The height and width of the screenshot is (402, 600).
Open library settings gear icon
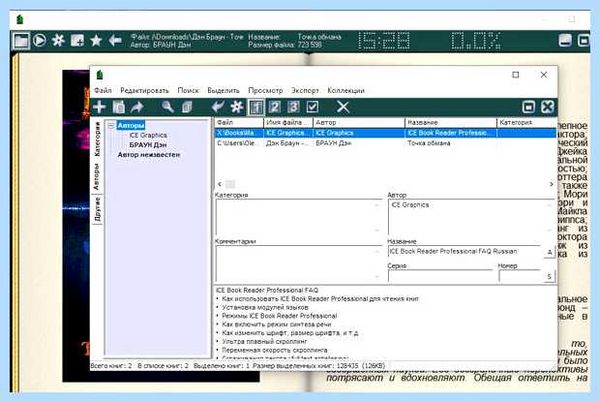[237, 107]
